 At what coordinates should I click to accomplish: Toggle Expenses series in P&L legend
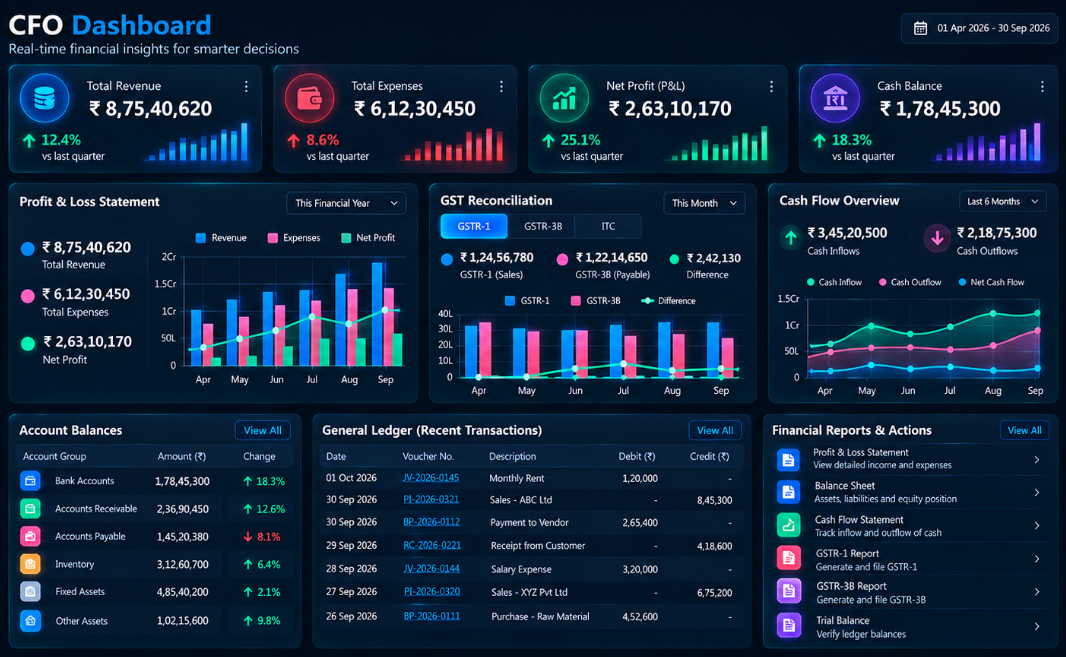coord(294,238)
